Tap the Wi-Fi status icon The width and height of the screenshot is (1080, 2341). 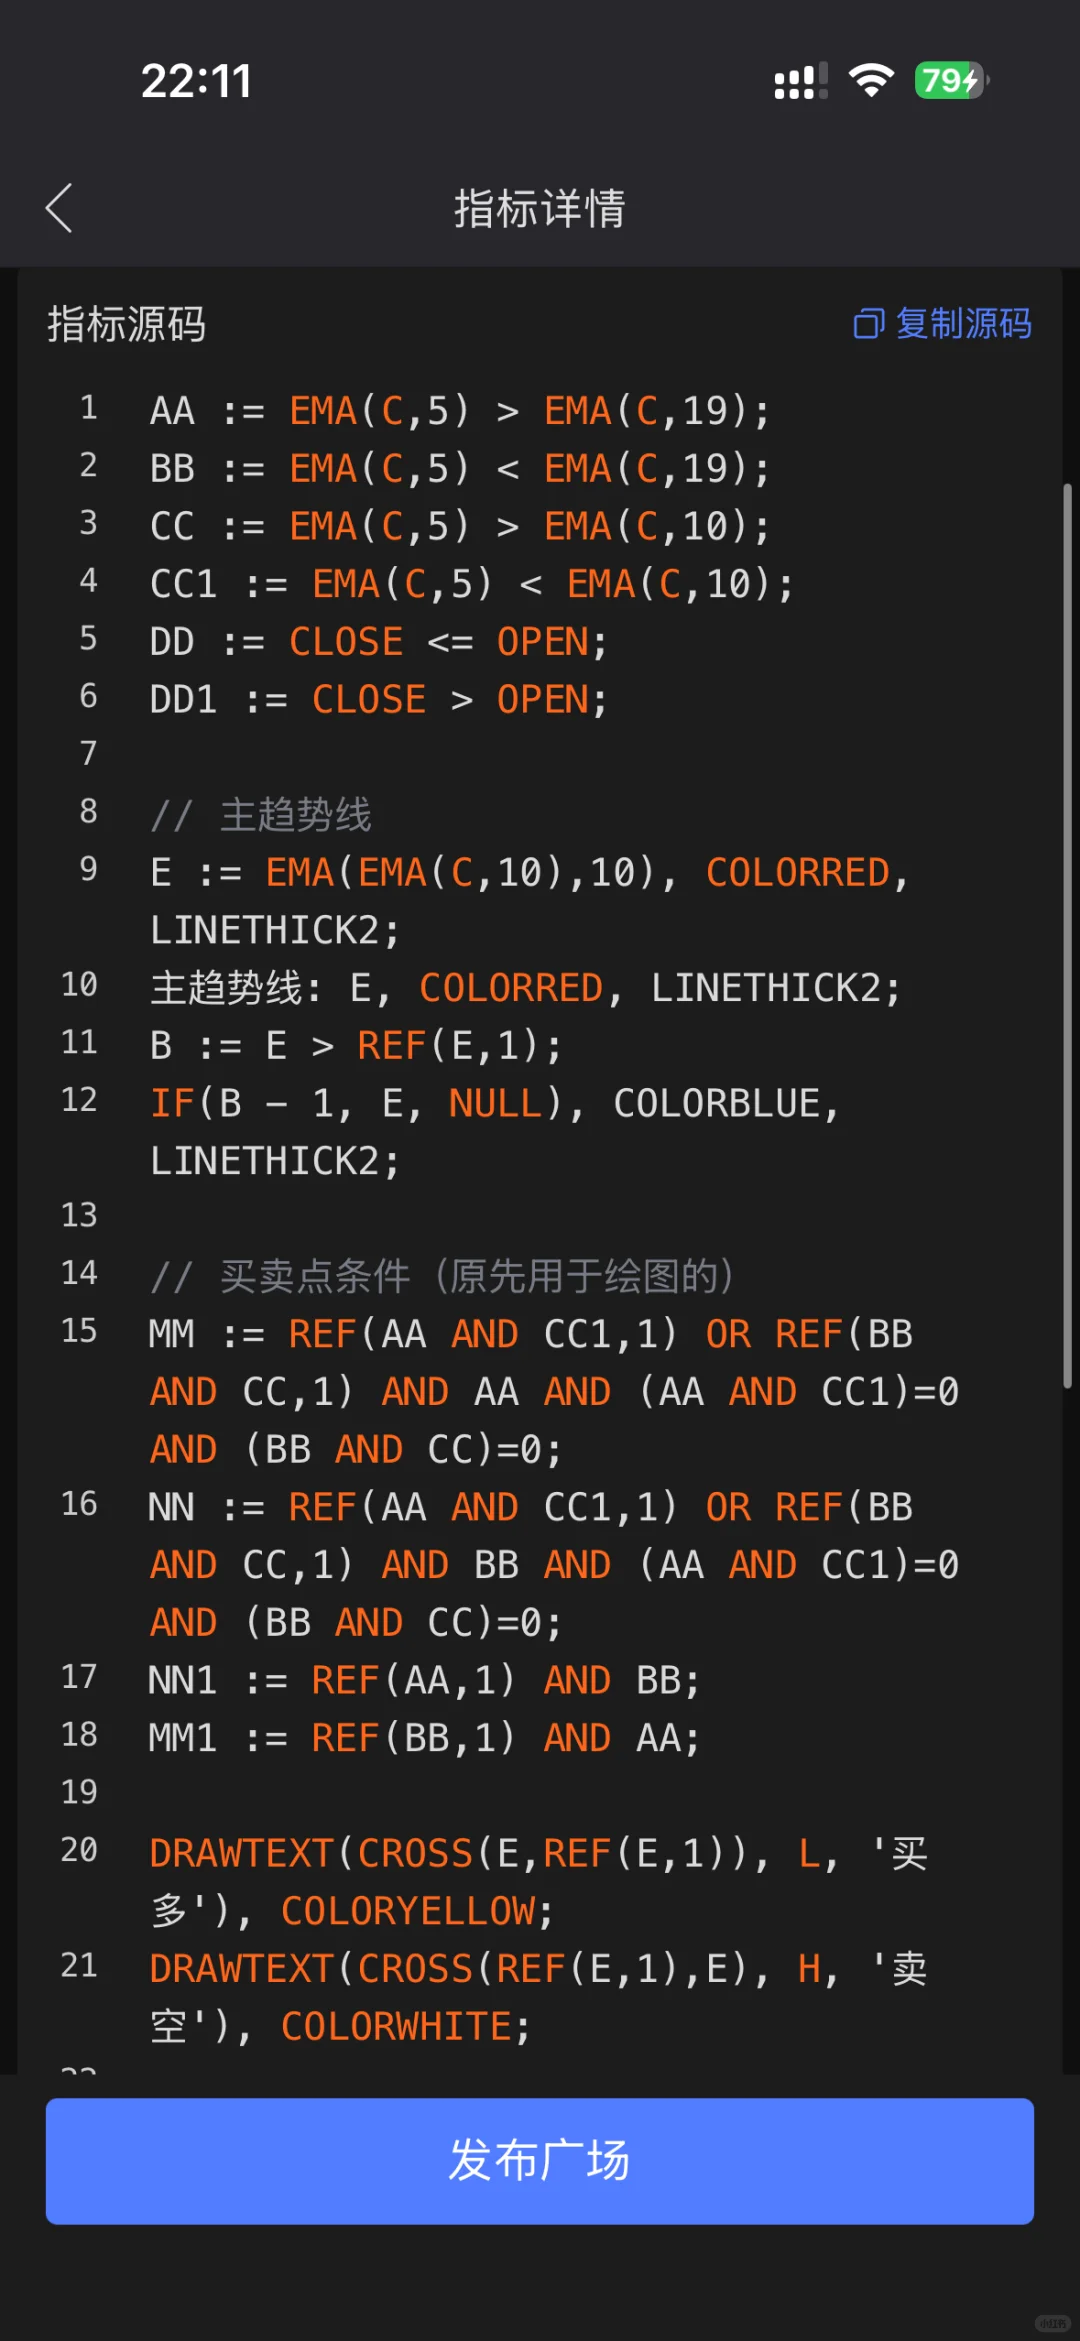[871, 80]
